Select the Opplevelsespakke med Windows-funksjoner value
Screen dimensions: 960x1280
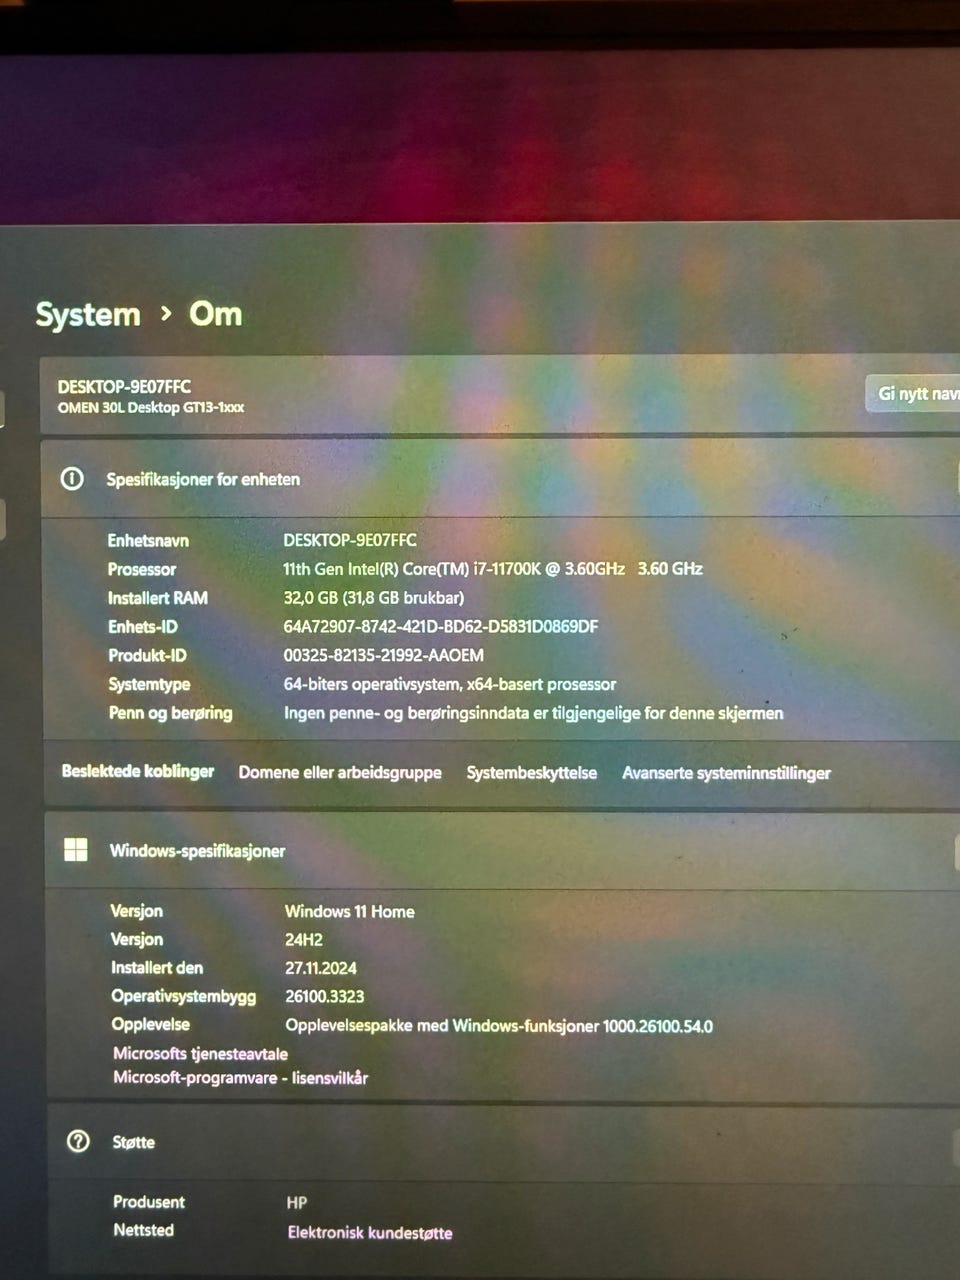pyautogui.click(x=499, y=1026)
